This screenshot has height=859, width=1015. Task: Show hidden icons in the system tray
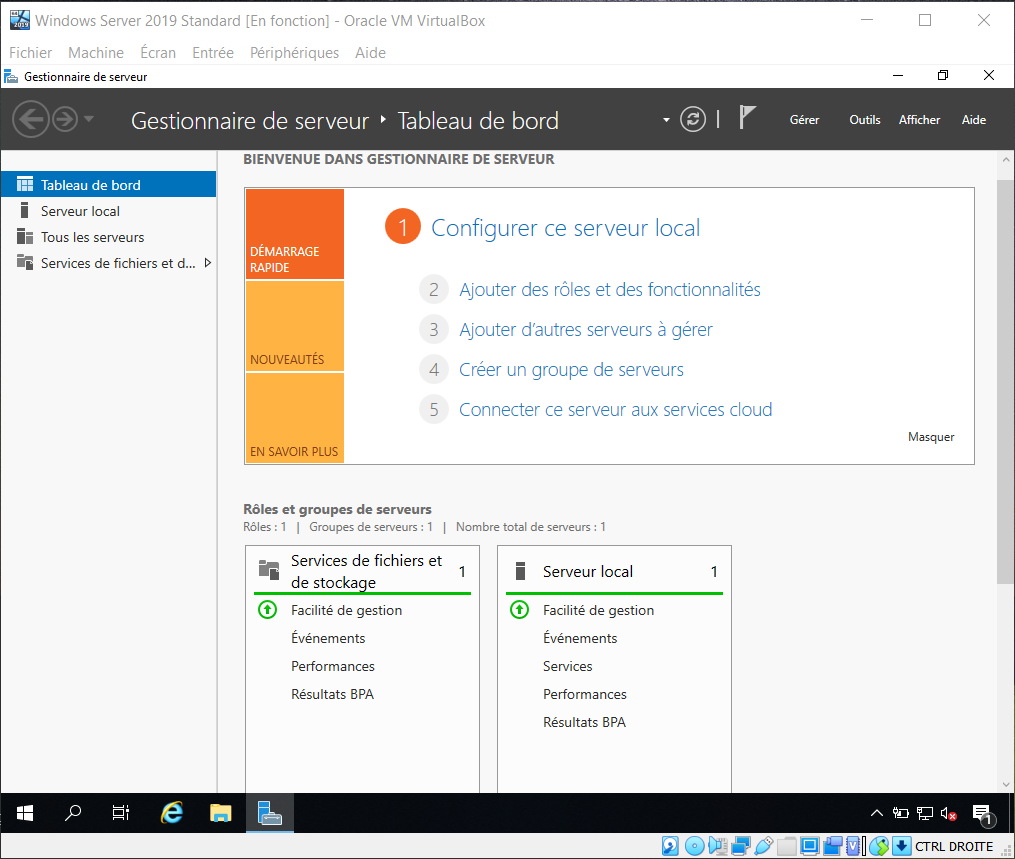point(875,813)
